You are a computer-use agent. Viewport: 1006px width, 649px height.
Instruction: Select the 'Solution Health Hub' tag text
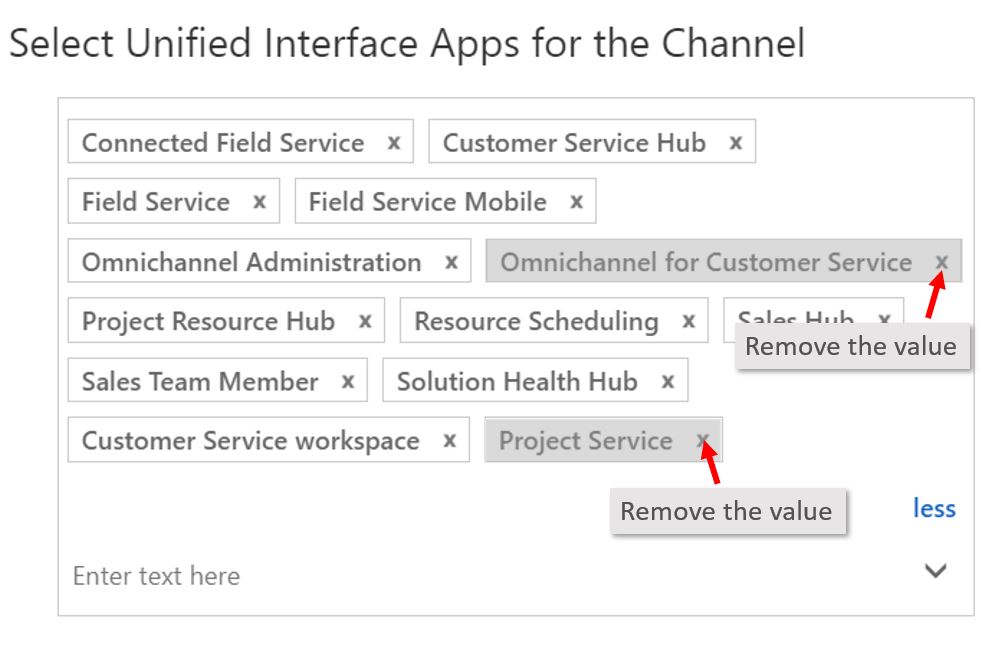click(x=517, y=382)
